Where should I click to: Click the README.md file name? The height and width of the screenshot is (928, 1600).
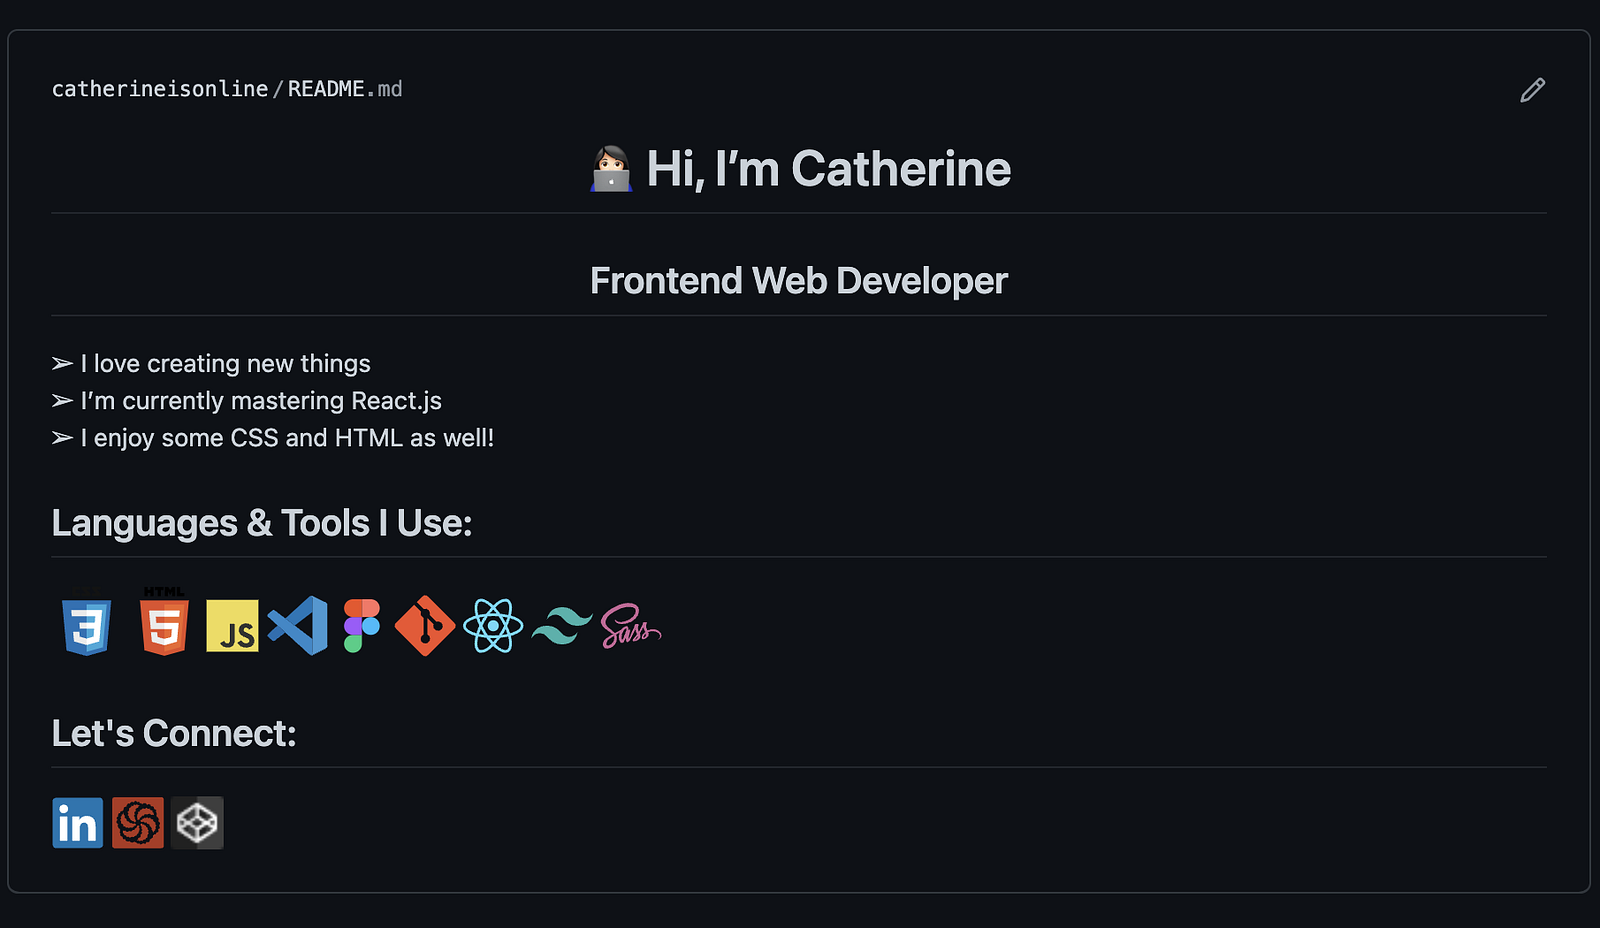tap(345, 89)
